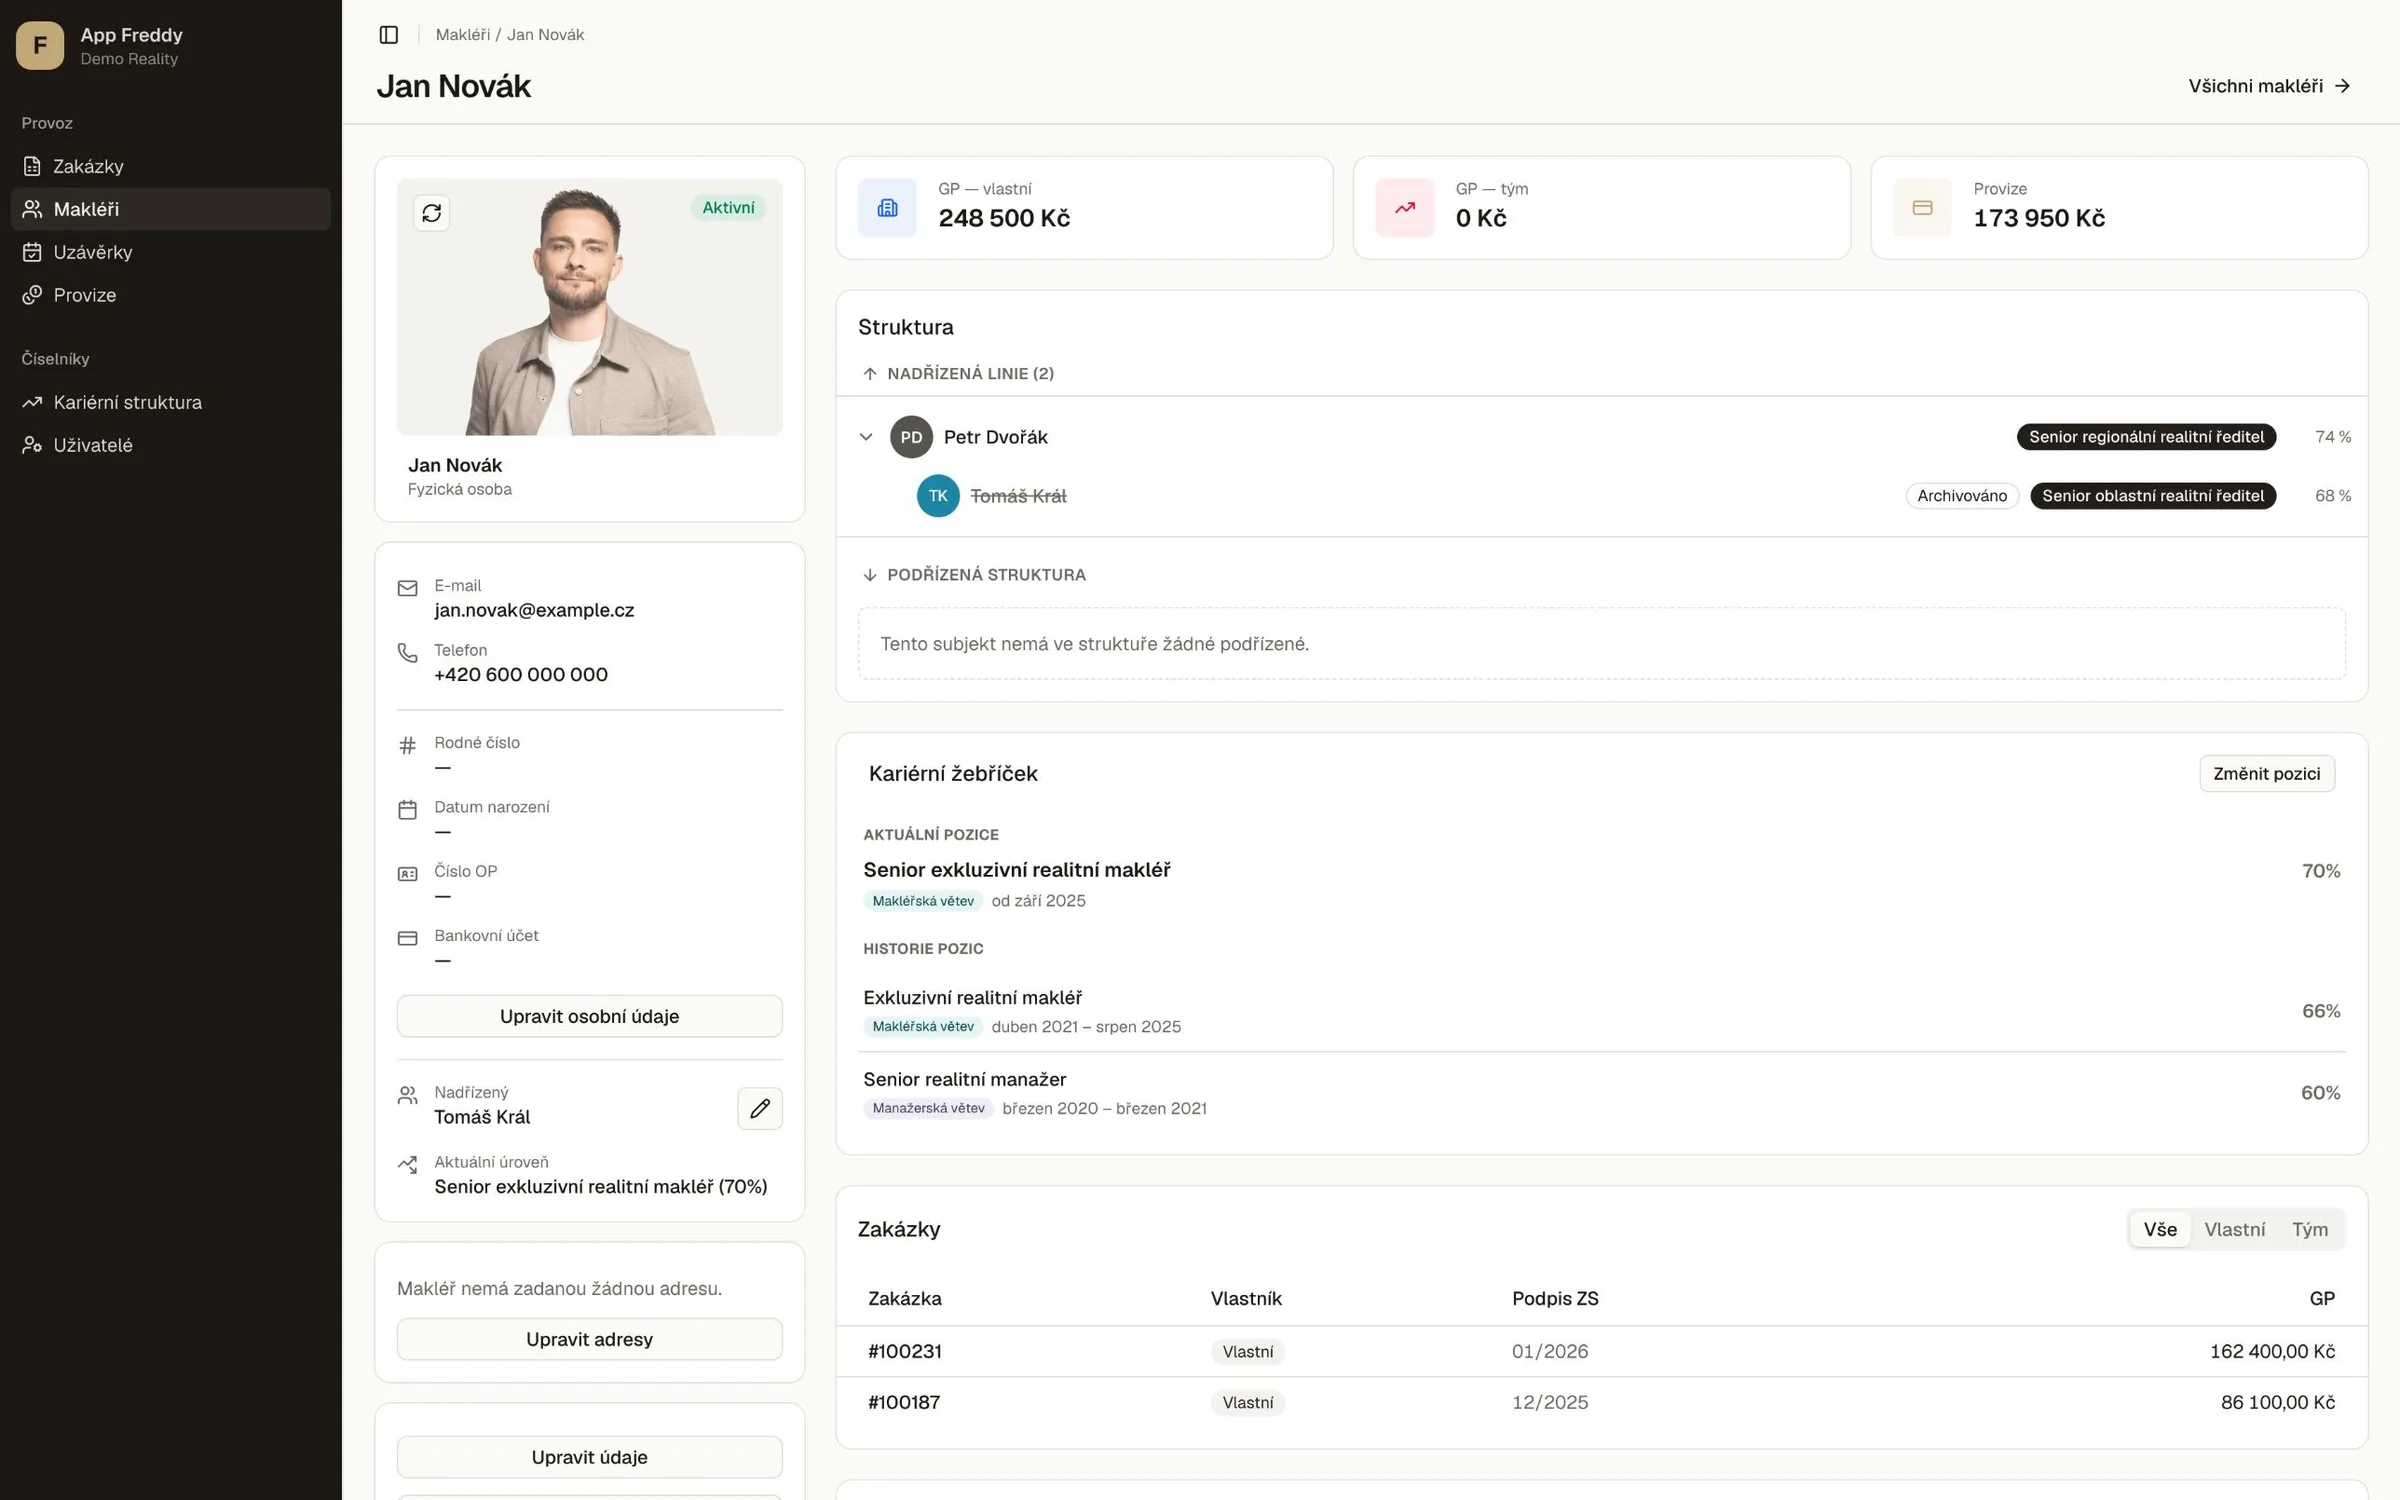The height and width of the screenshot is (1500, 2400).
Task: Click the envelope icon beside E-mail
Action: pyautogui.click(x=407, y=588)
